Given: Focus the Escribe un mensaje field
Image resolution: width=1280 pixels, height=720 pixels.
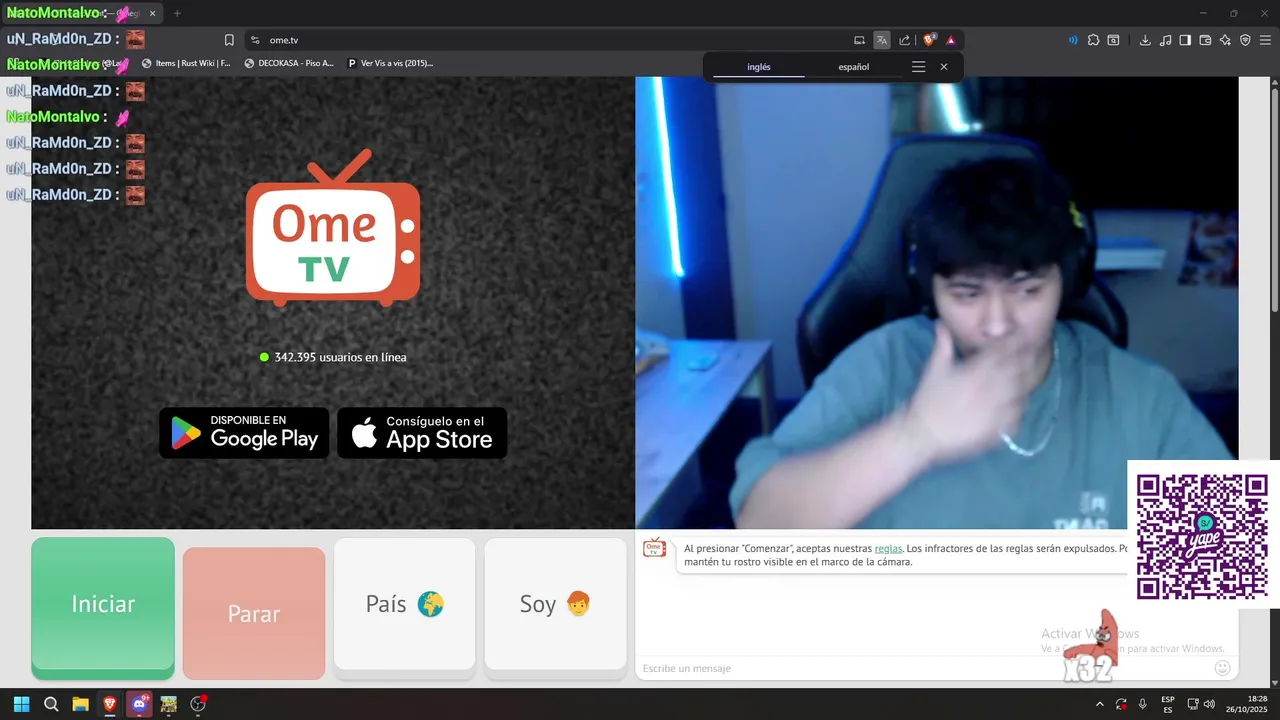Looking at the screenshot, I should (920, 668).
